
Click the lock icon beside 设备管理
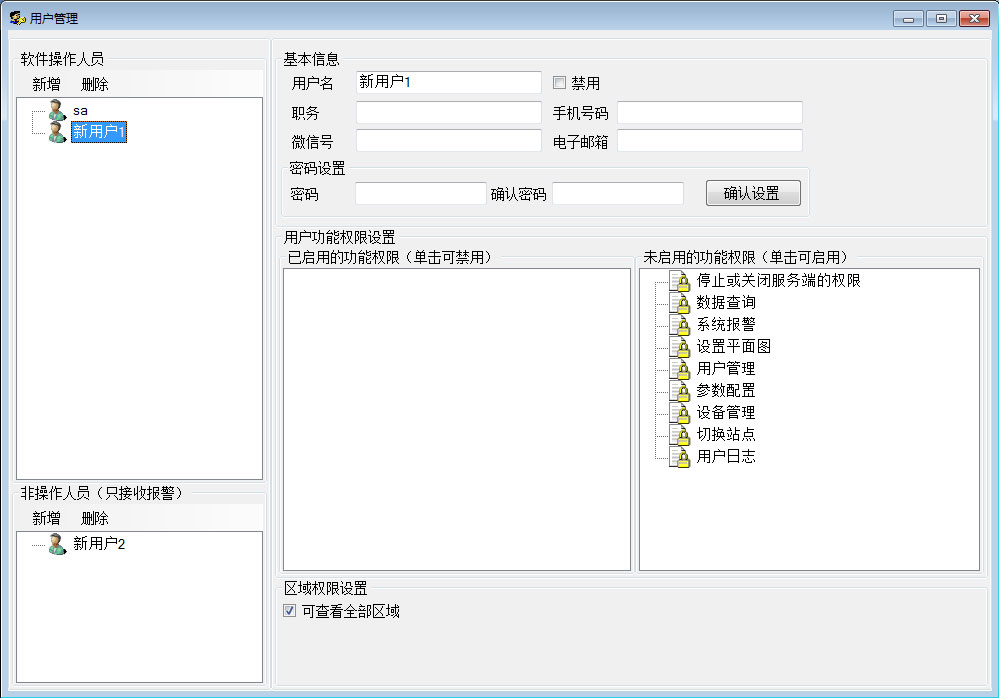pyautogui.click(x=680, y=413)
